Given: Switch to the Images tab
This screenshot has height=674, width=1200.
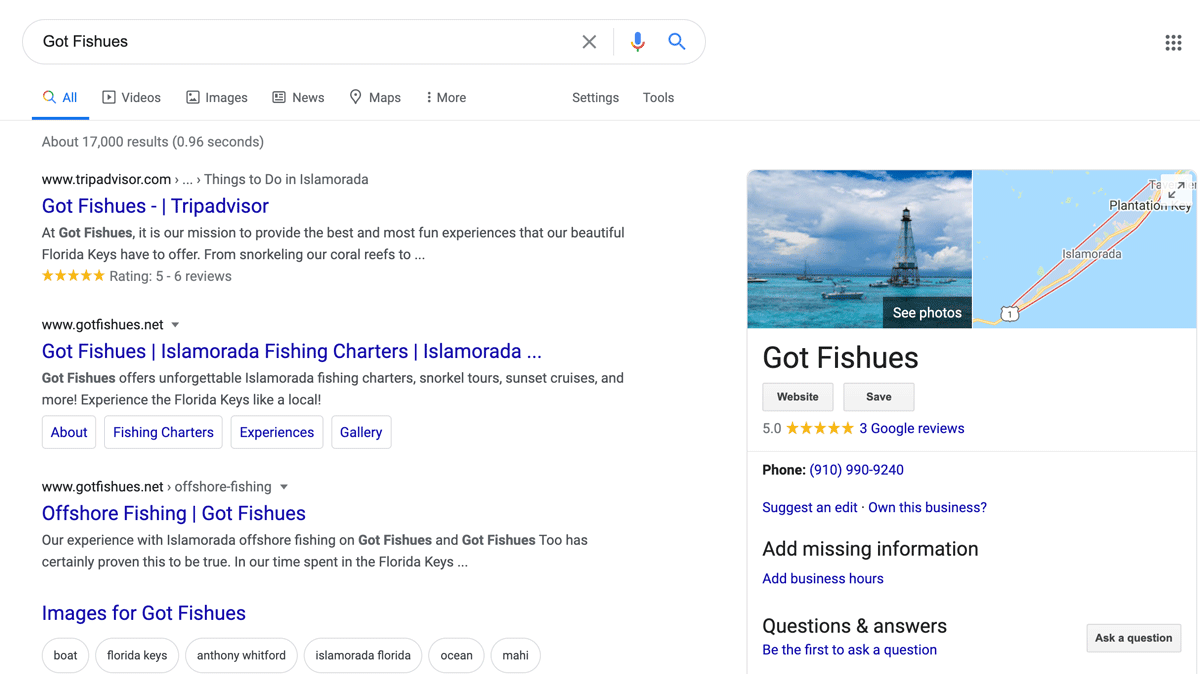Looking at the screenshot, I should tap(216, 98).
